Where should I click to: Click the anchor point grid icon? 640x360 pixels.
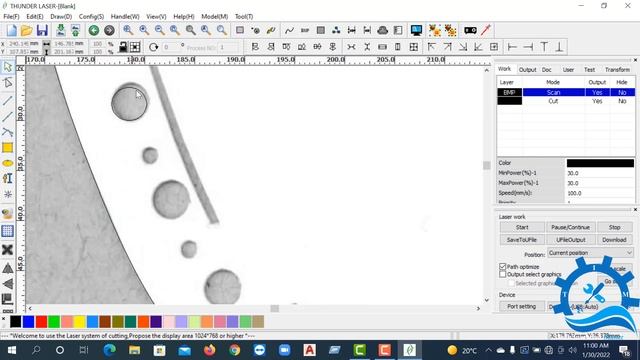[135, 47]
